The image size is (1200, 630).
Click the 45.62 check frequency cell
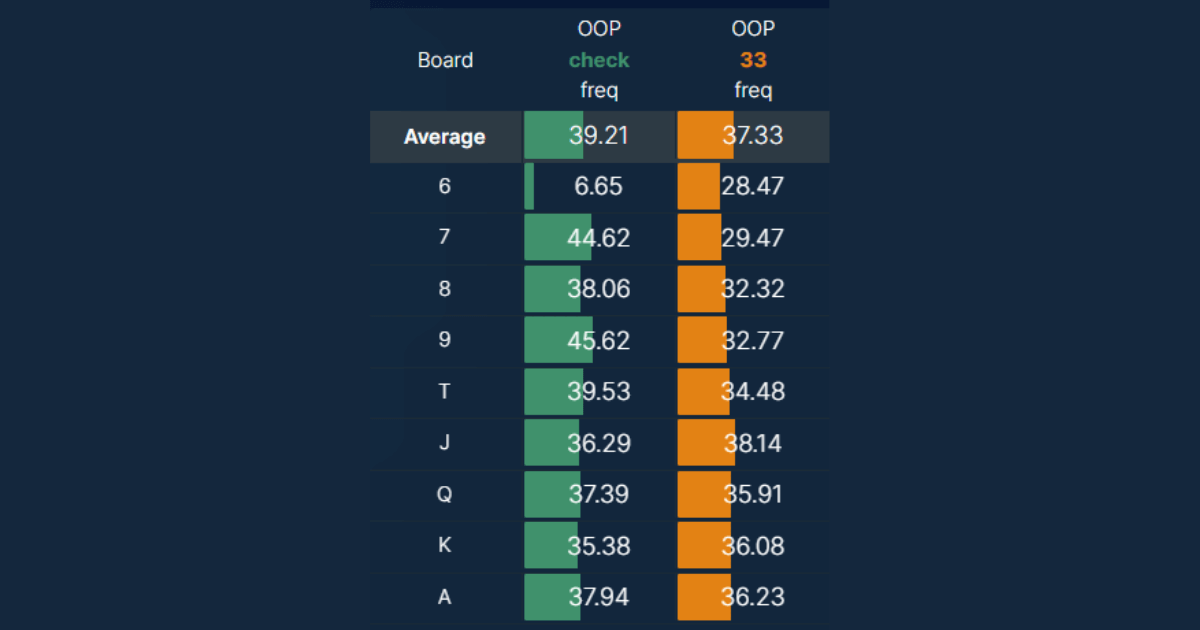(x=598, y=341)
